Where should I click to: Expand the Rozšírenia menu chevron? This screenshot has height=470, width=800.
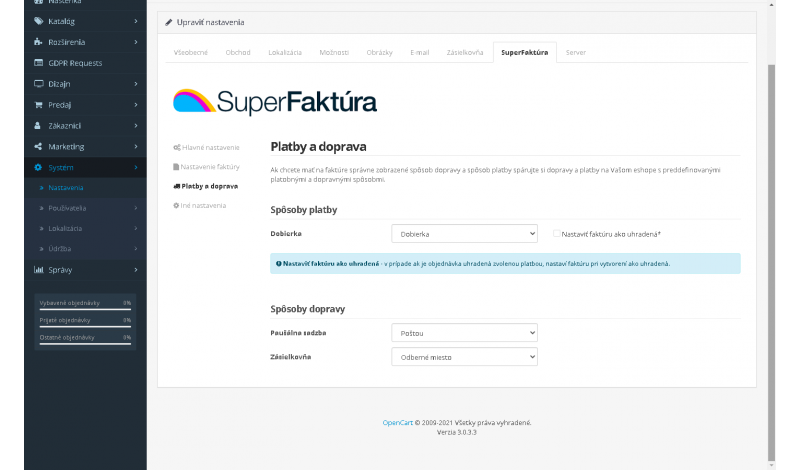pos(136,42)
